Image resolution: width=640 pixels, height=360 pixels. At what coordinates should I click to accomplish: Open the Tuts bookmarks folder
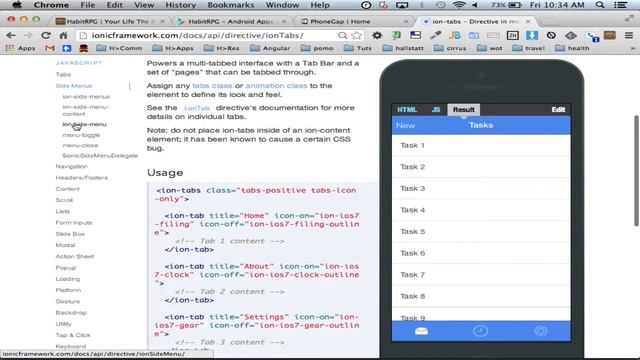click(358, 48)
